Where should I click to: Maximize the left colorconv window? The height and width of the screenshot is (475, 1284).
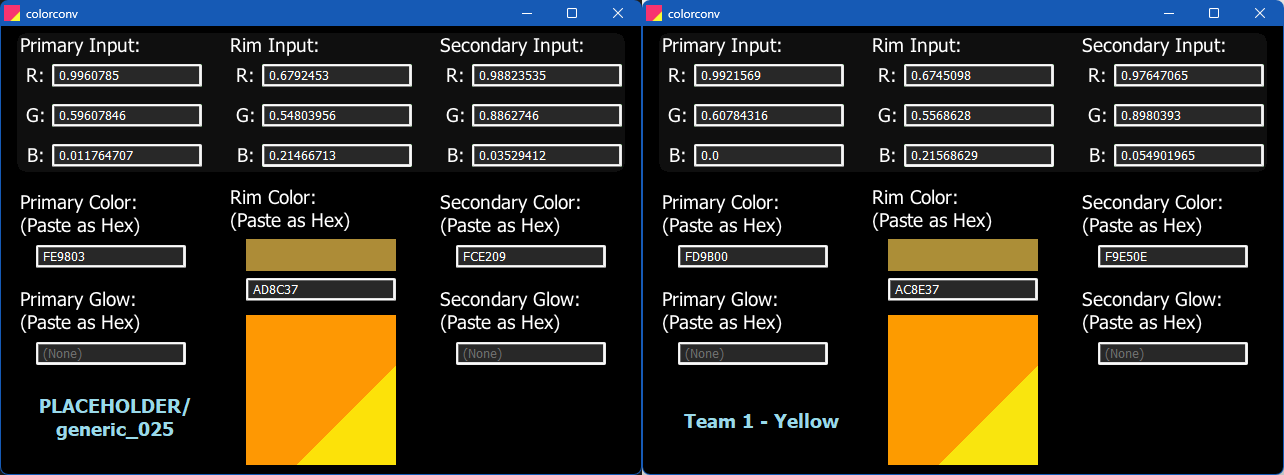click(x=572, y=13)
